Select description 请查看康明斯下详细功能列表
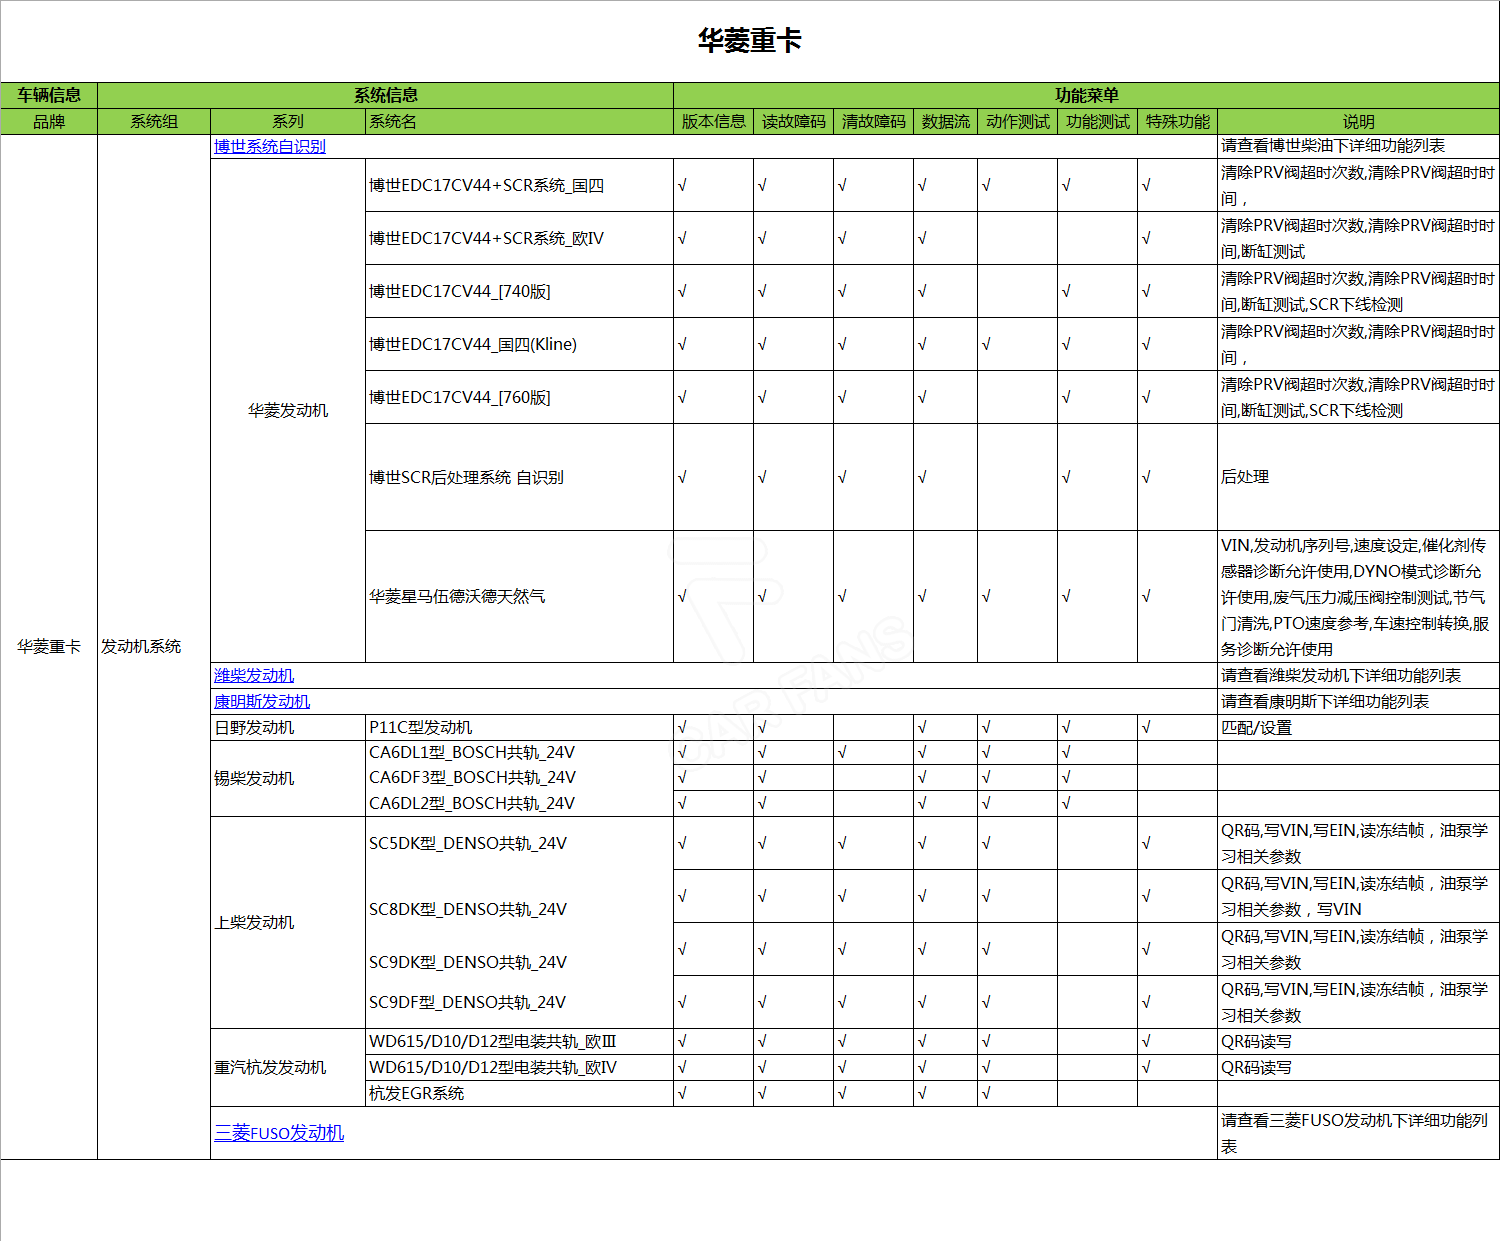This screenshot has width=1500, height=1241. tap(1358, 701)
